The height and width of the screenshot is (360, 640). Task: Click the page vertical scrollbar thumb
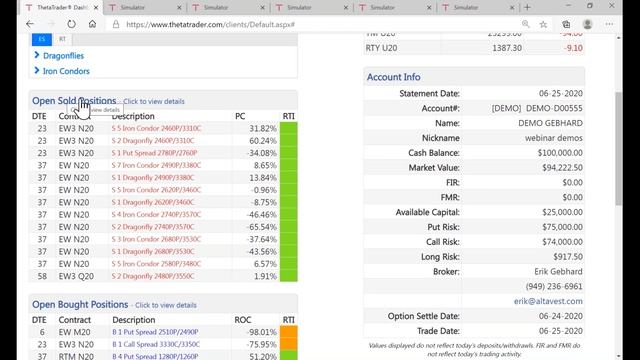click(619, 149)
